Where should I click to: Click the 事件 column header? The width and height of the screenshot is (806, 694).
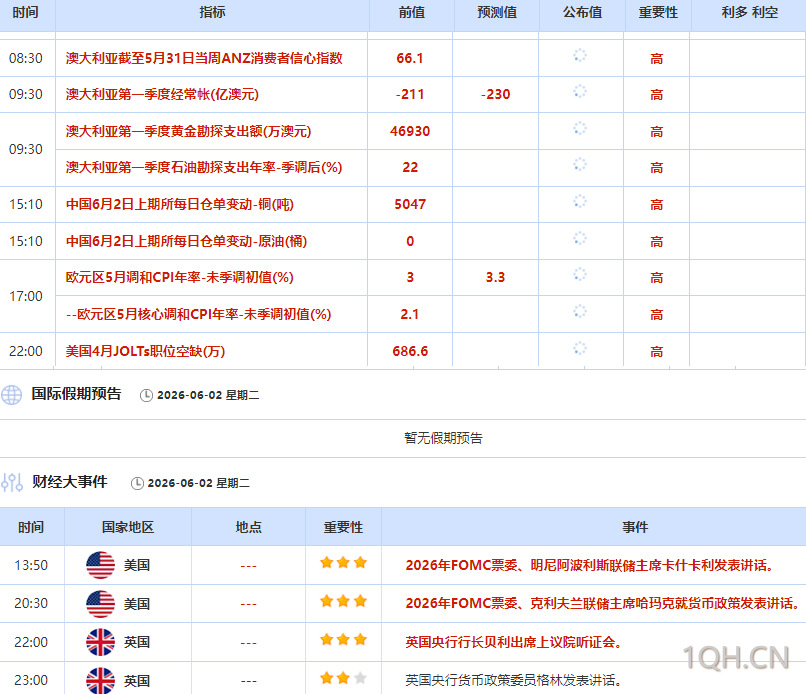(635, 527)
